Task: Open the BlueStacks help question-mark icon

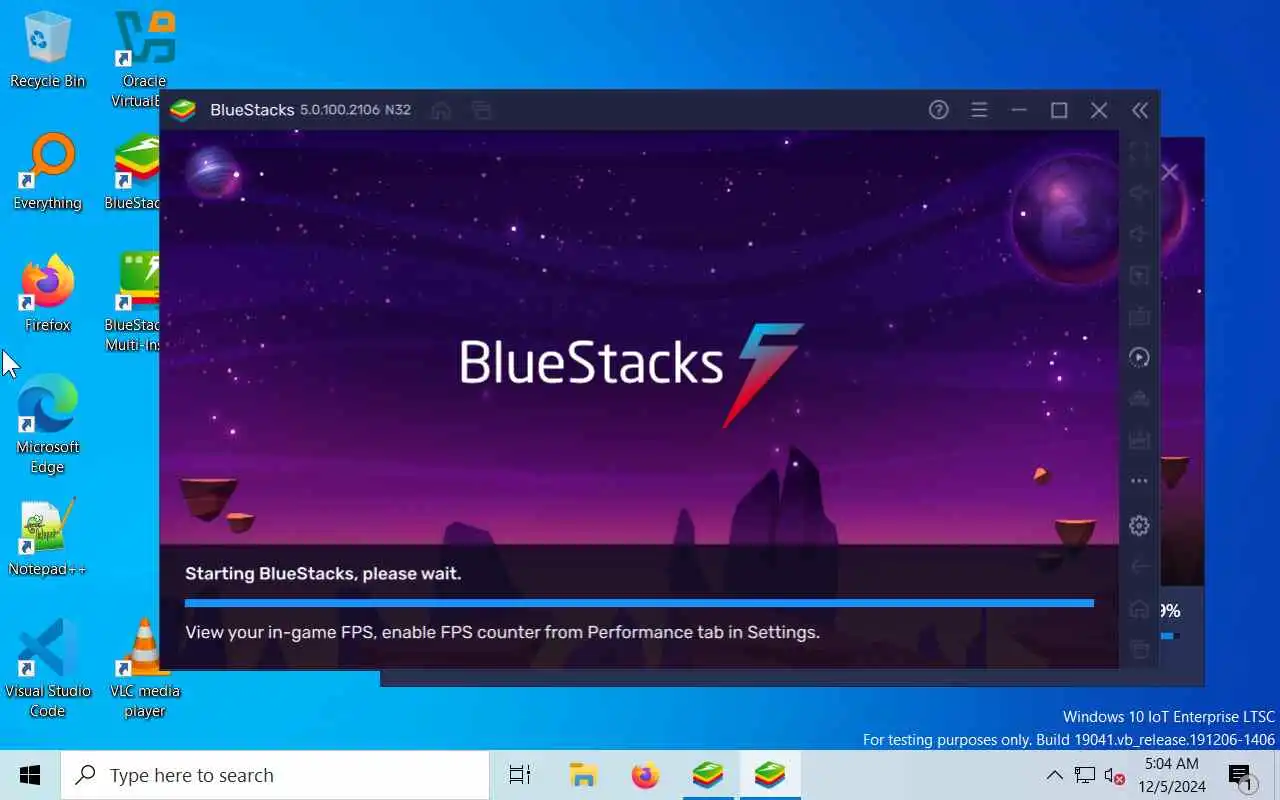Action: tap(938, 110)
